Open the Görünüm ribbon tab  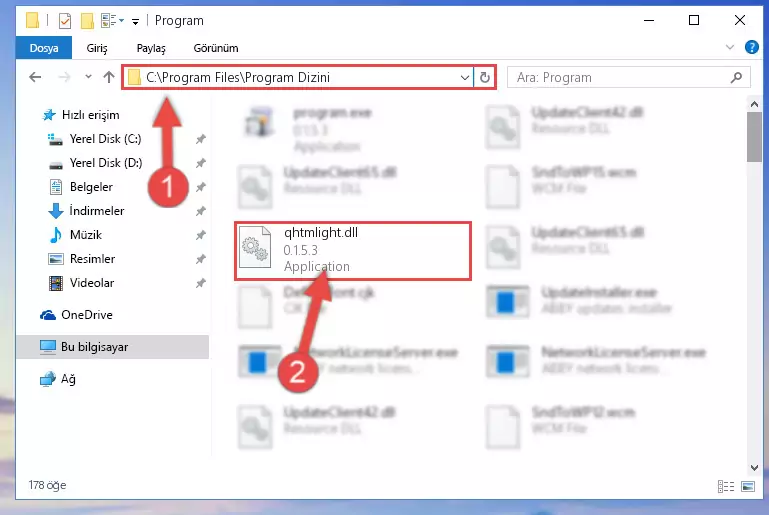click(x=216, y=48)
